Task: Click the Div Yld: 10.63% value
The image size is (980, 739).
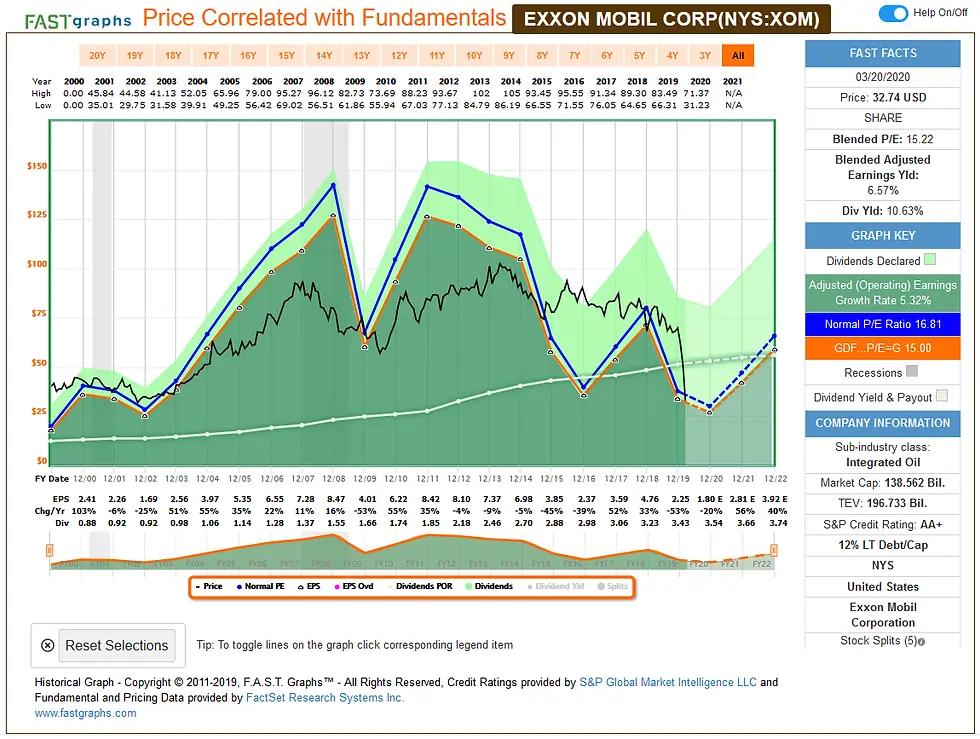Action: click(x=882, y=211)
